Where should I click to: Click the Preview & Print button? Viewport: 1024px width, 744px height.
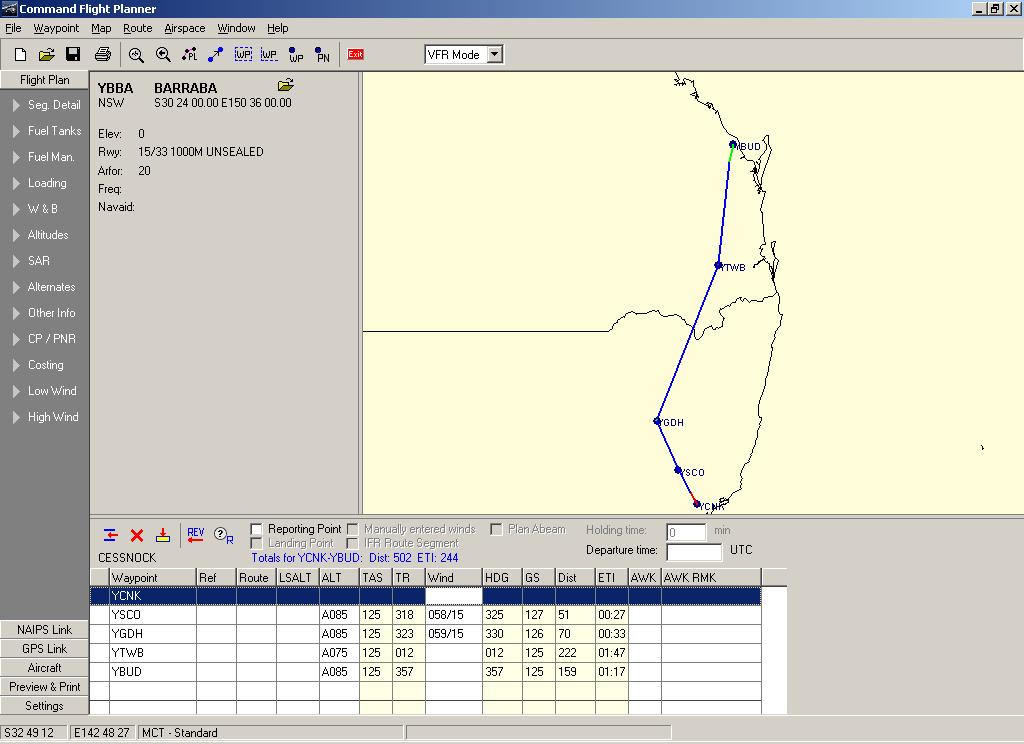pos(44,687)
